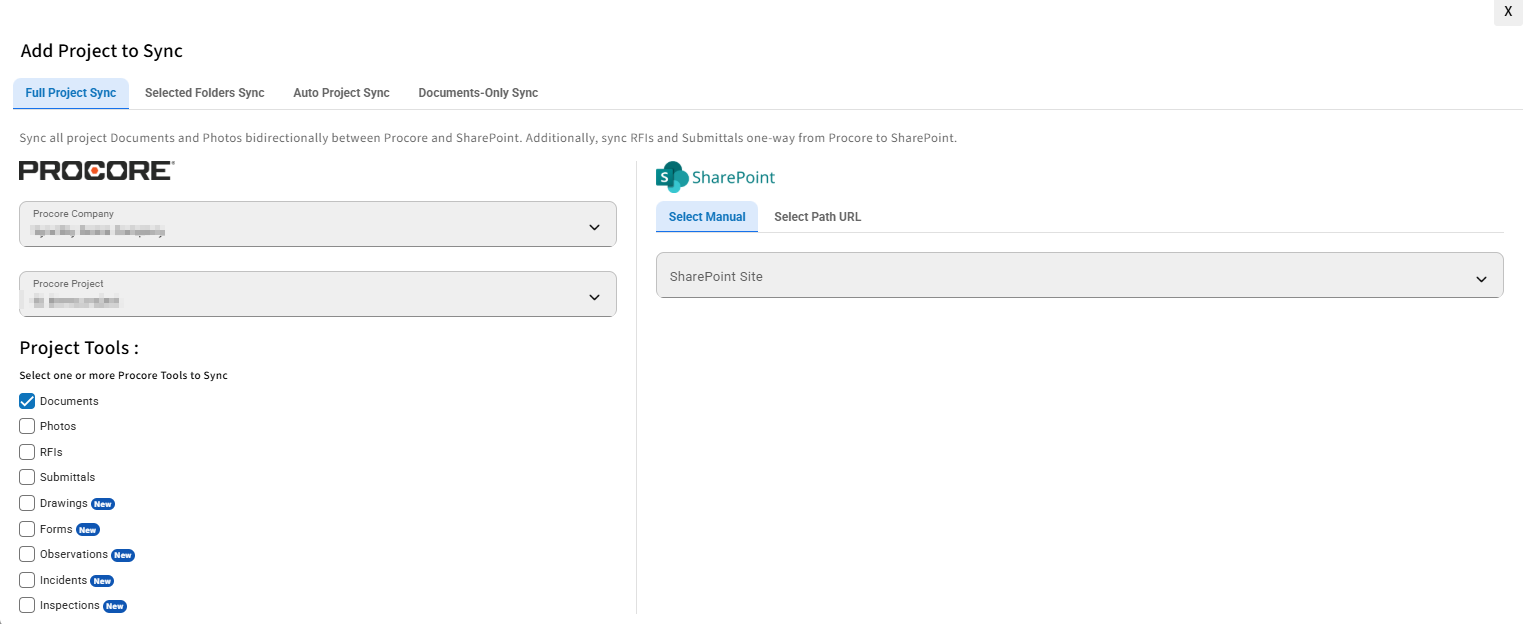Screen dimensions: 1530x624
Task: Click 'Select one or more Procore Tools to Sync'
Action: [x=124, y=376]
